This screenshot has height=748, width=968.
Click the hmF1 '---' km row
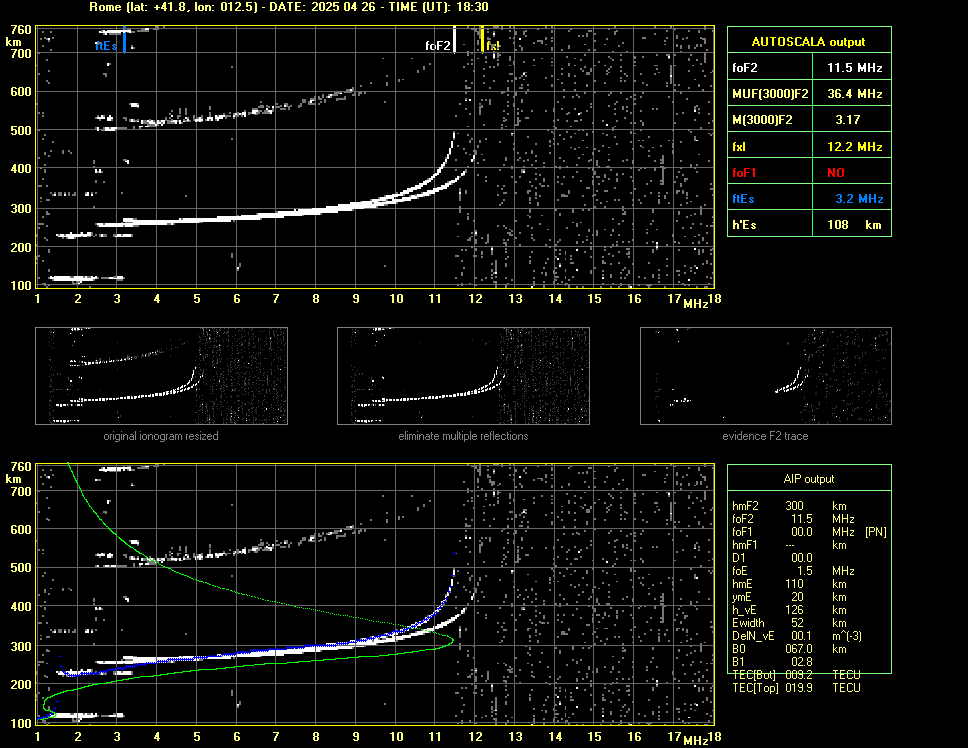pyautogui.click(x=789, y=545)
